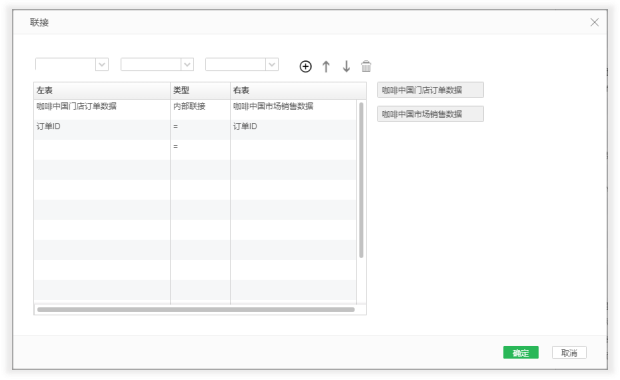Close the 联接 dialog
The image size is (620, 380).
594,23
